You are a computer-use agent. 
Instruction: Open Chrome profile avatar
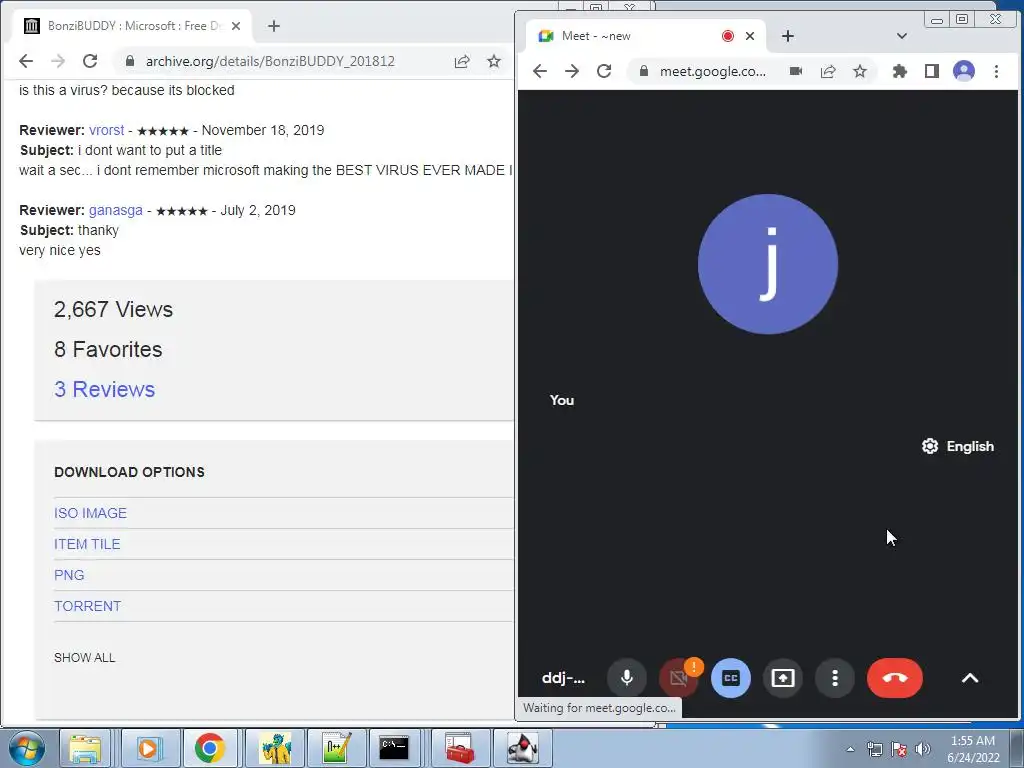964,71
